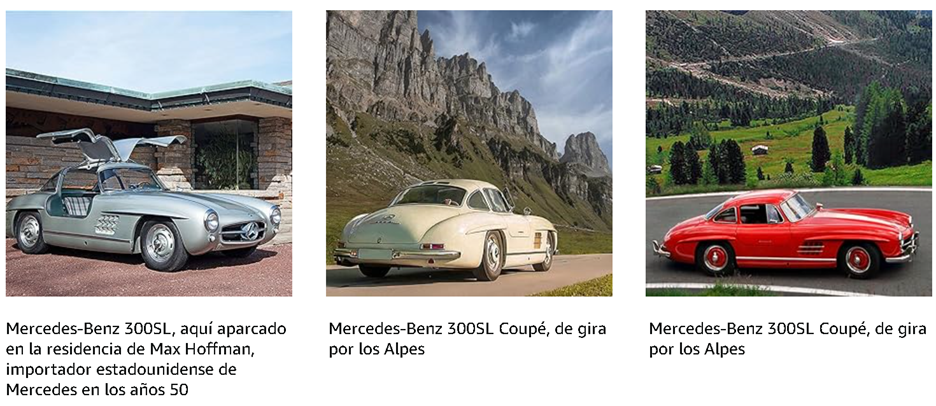The width and height of the screenshot is (936, 406).
Task: Click the windshield of the red car
Action: tap(798, 206)
